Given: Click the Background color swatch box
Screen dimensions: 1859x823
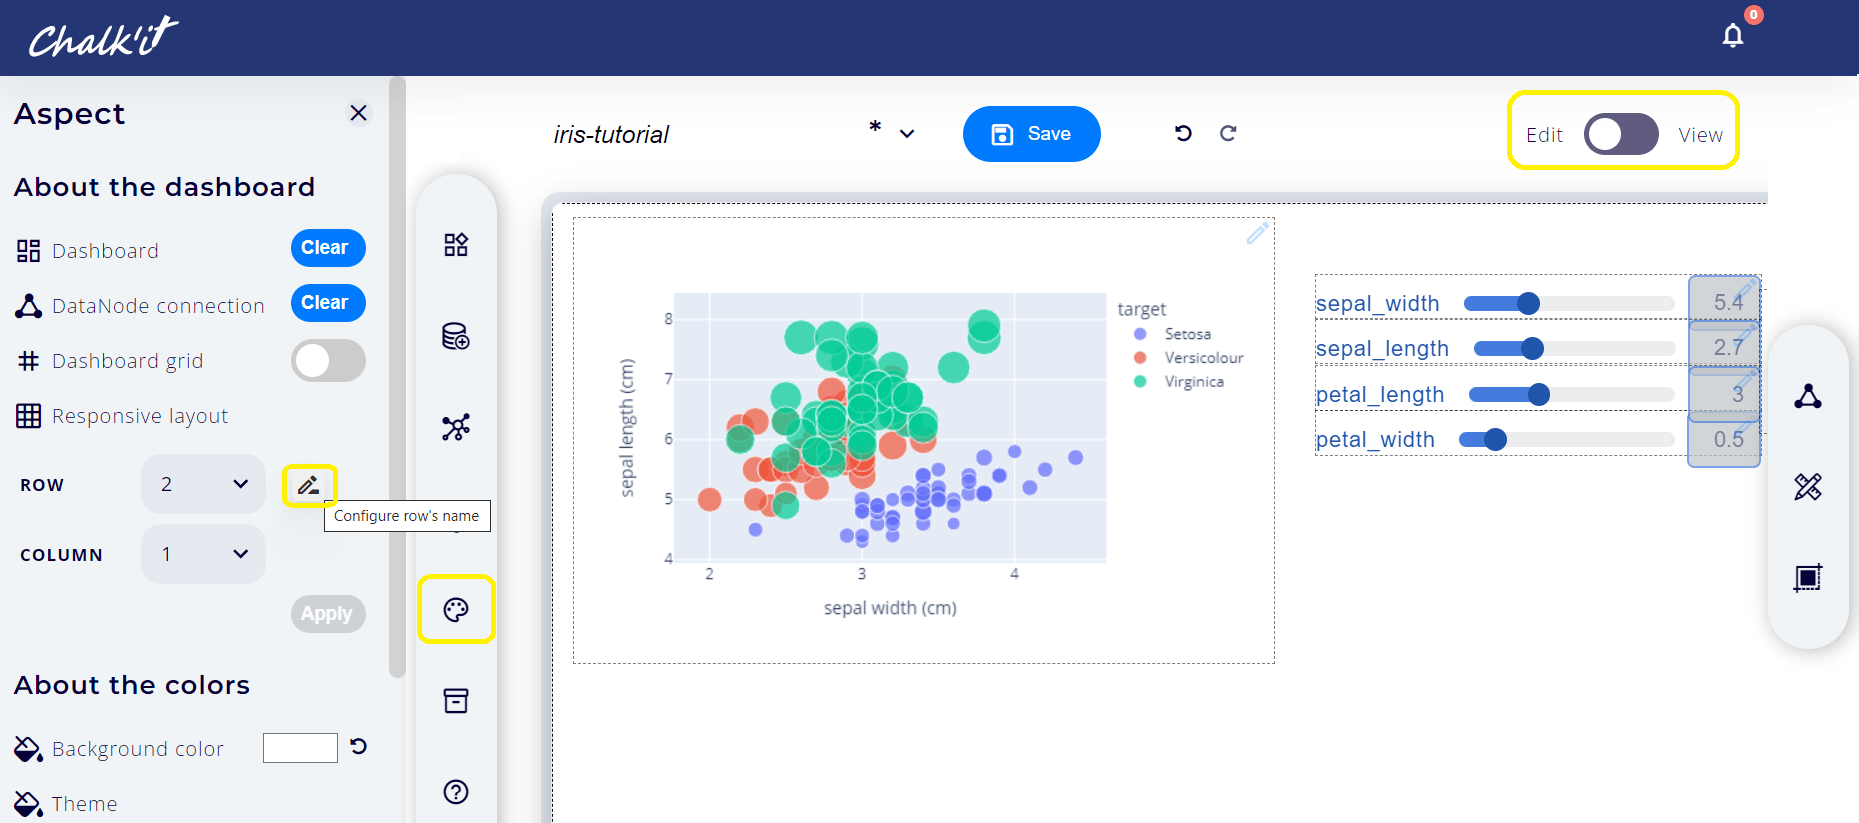Looking at the screenshot, I should click(x=300, y=748).
